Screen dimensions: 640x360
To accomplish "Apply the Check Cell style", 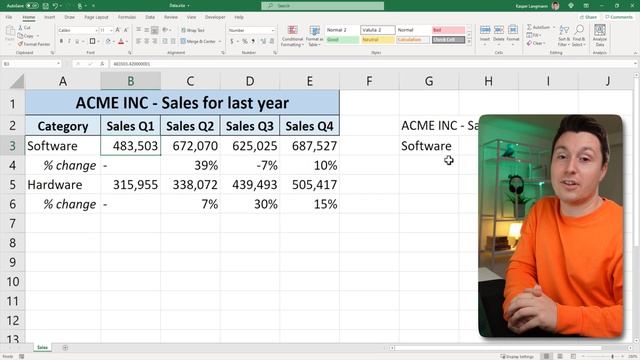I will (449, 40).
